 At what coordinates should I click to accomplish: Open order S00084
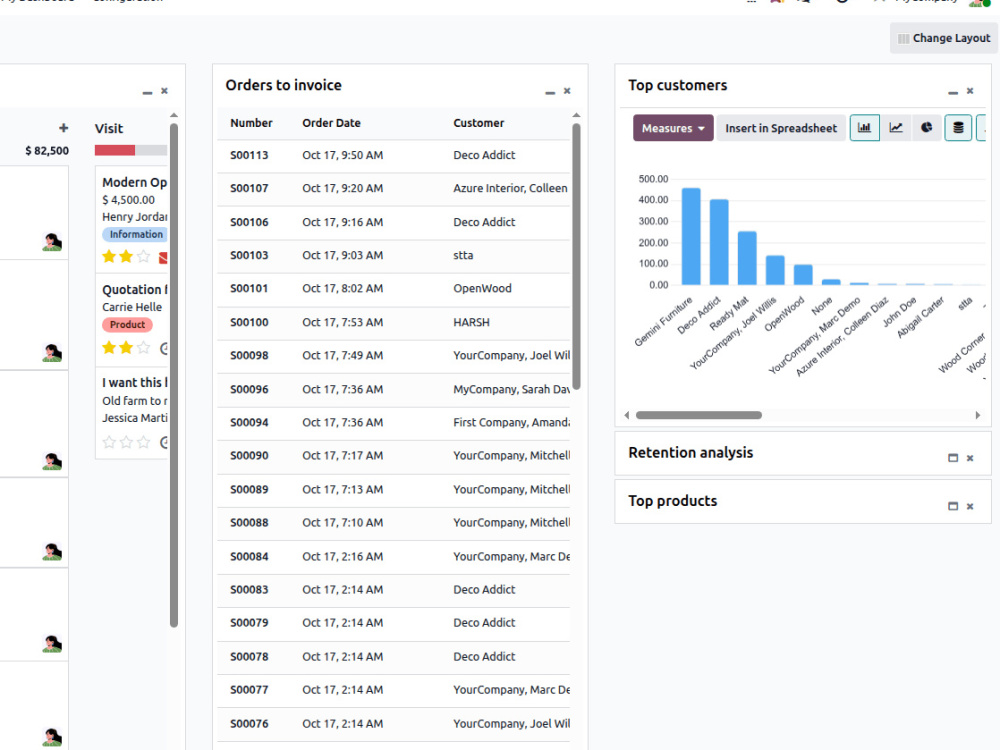tap(393, 557)
